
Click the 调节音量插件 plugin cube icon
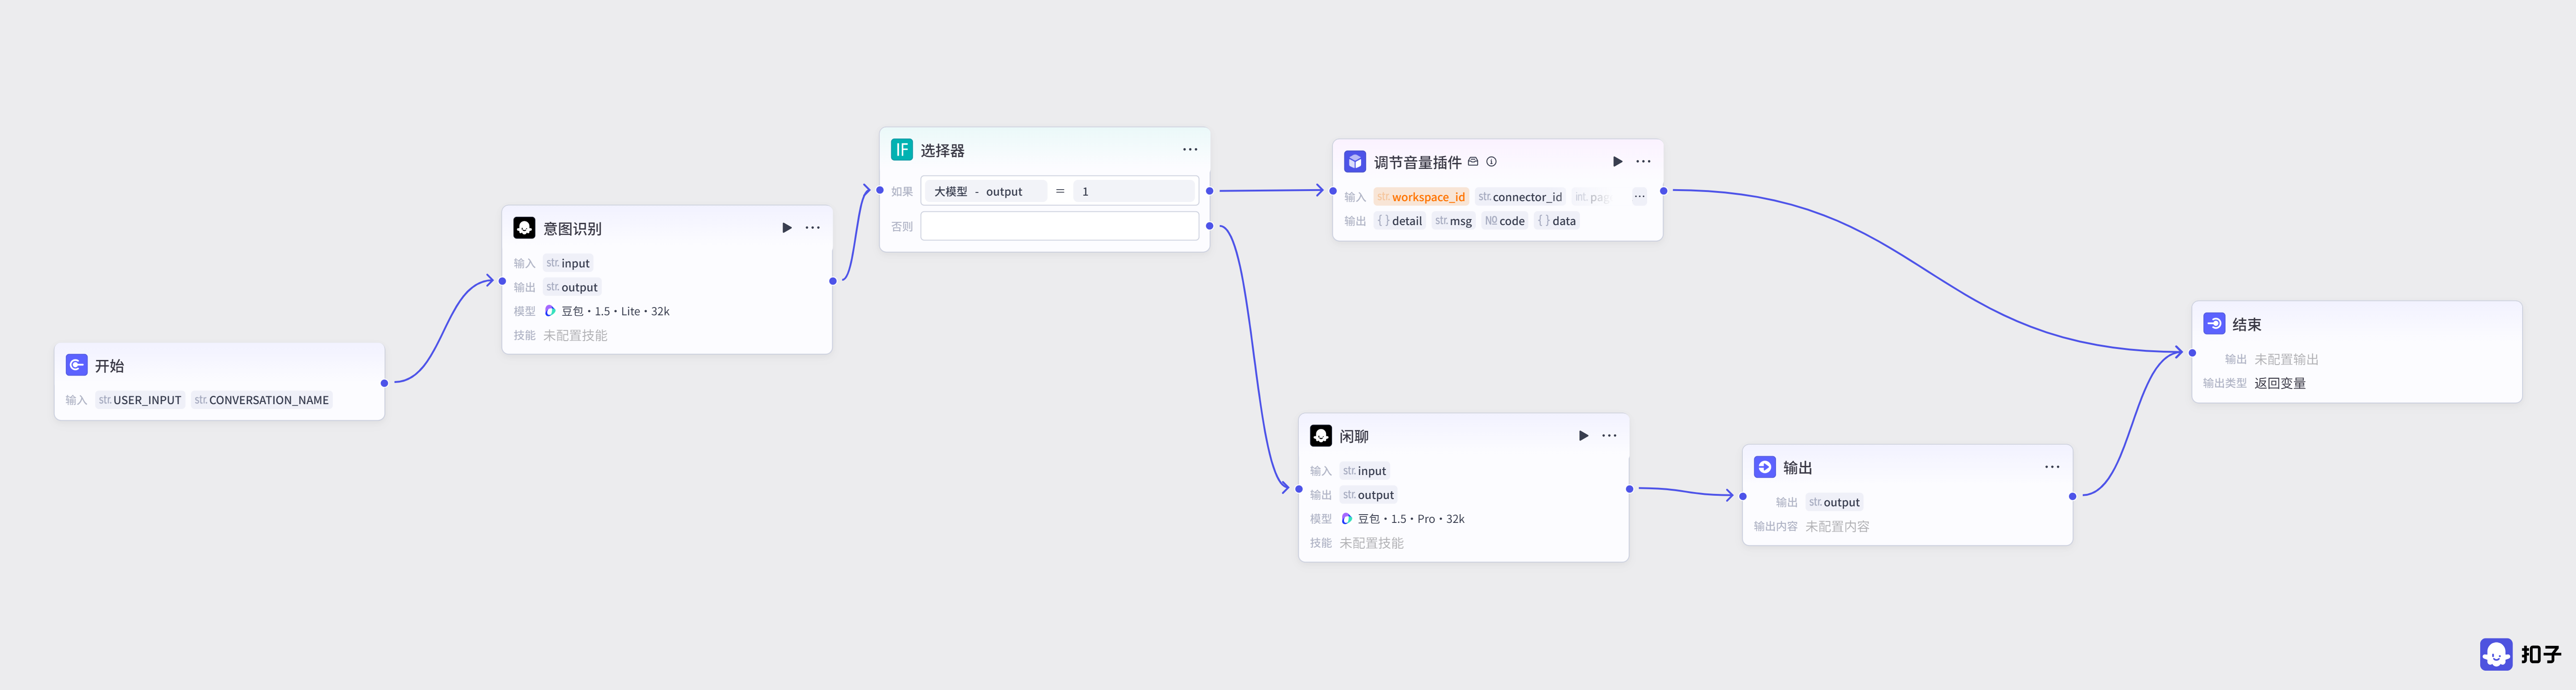pos(1355,161)
